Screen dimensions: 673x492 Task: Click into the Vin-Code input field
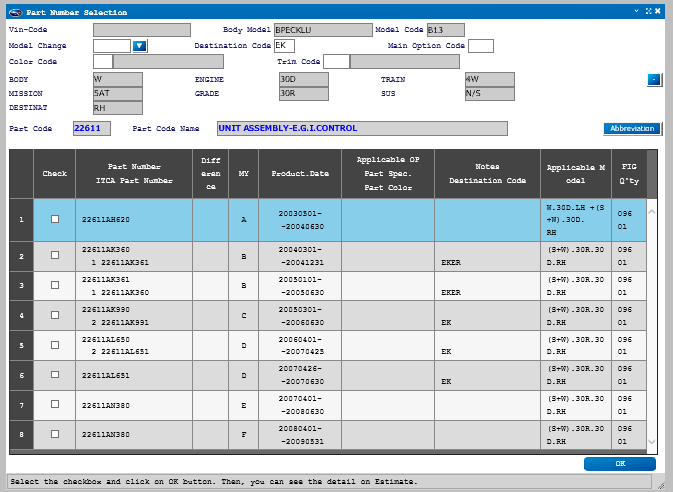[141, 30]
